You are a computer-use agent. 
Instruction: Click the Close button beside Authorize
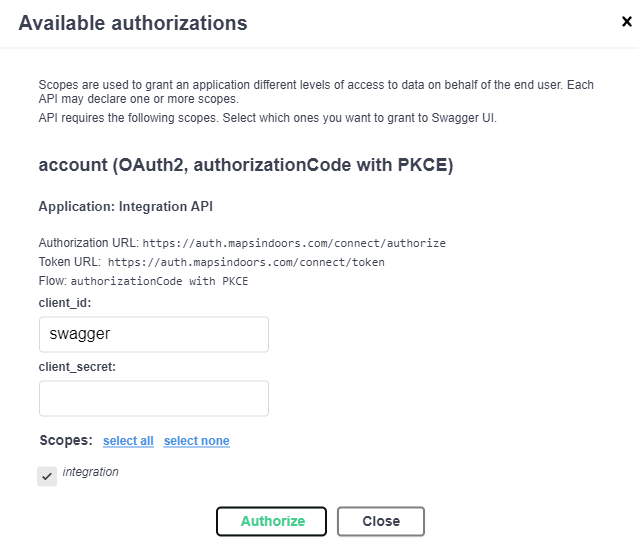point(381,521)
